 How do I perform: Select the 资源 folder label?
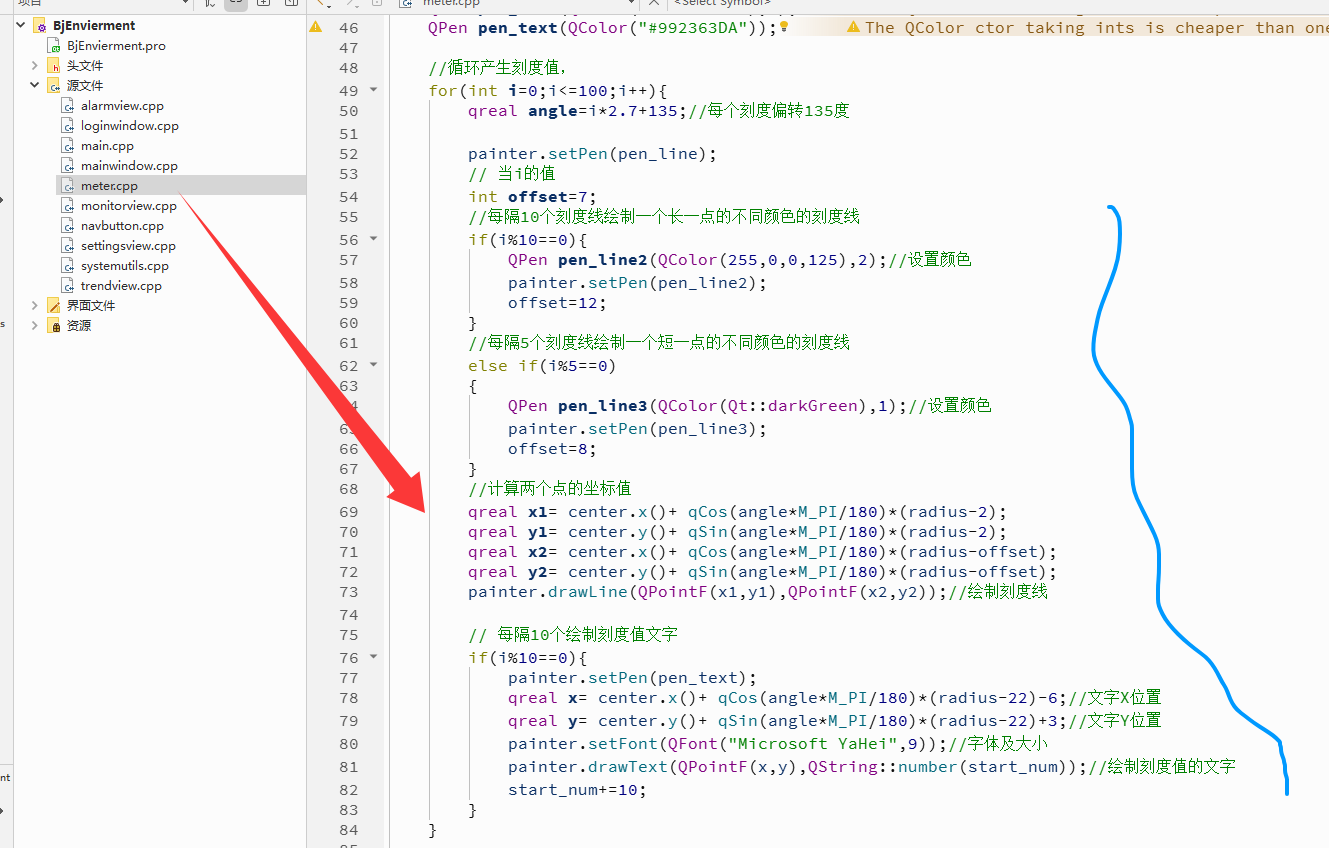point(79,326)
